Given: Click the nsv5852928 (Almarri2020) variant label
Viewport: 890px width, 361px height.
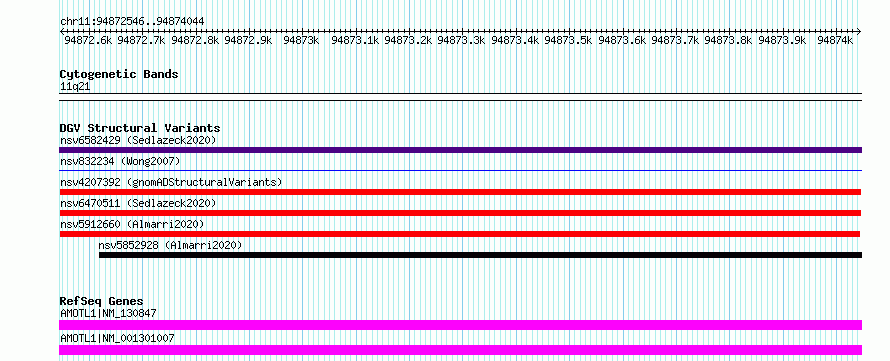Looking at the screenshot, I should [170, 245].
